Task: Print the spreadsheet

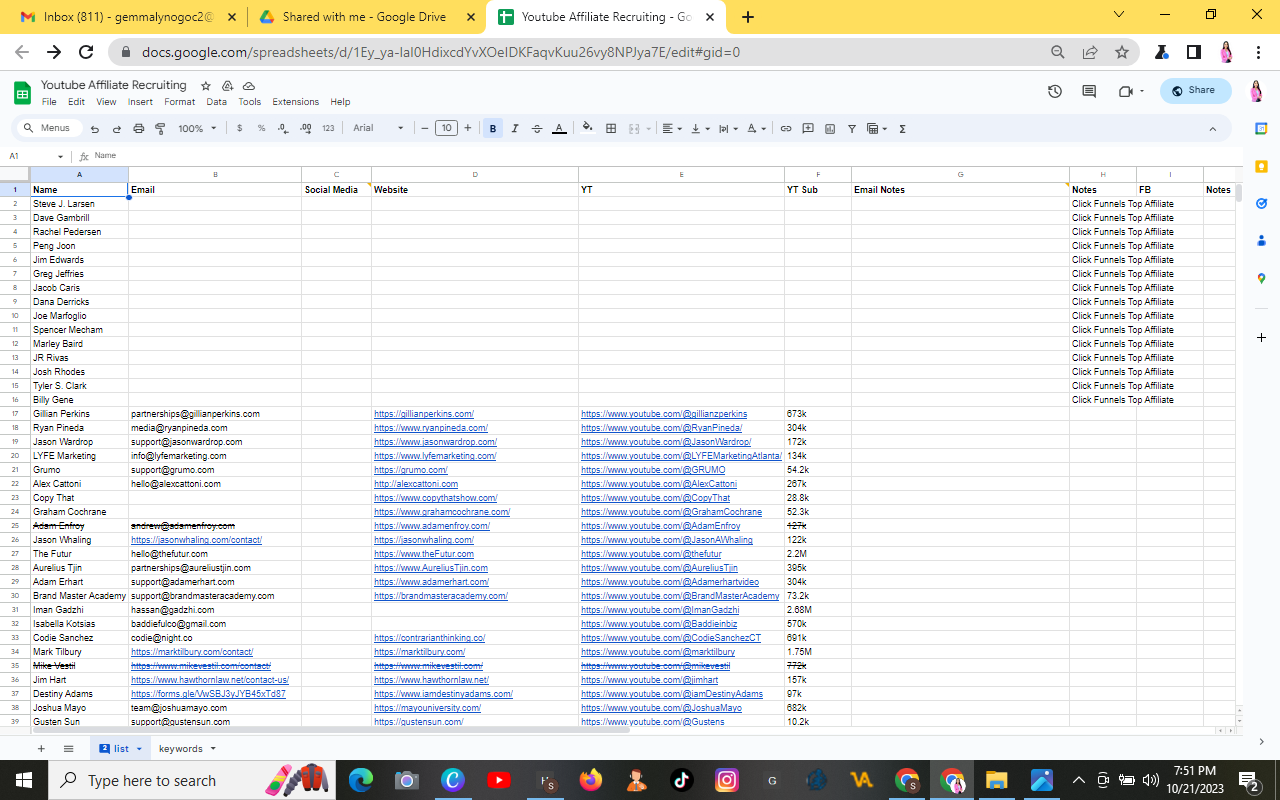Action: click(x=139, y=128)
